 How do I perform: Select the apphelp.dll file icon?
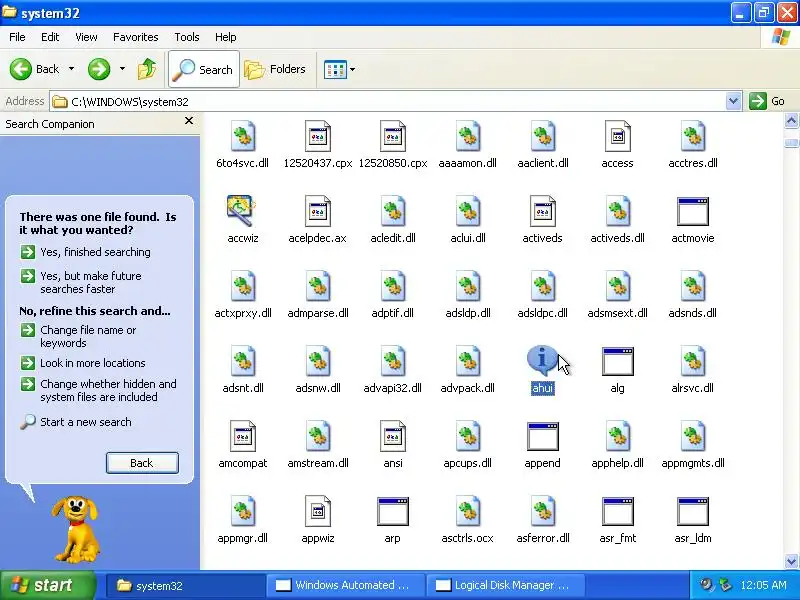(617, 436)
